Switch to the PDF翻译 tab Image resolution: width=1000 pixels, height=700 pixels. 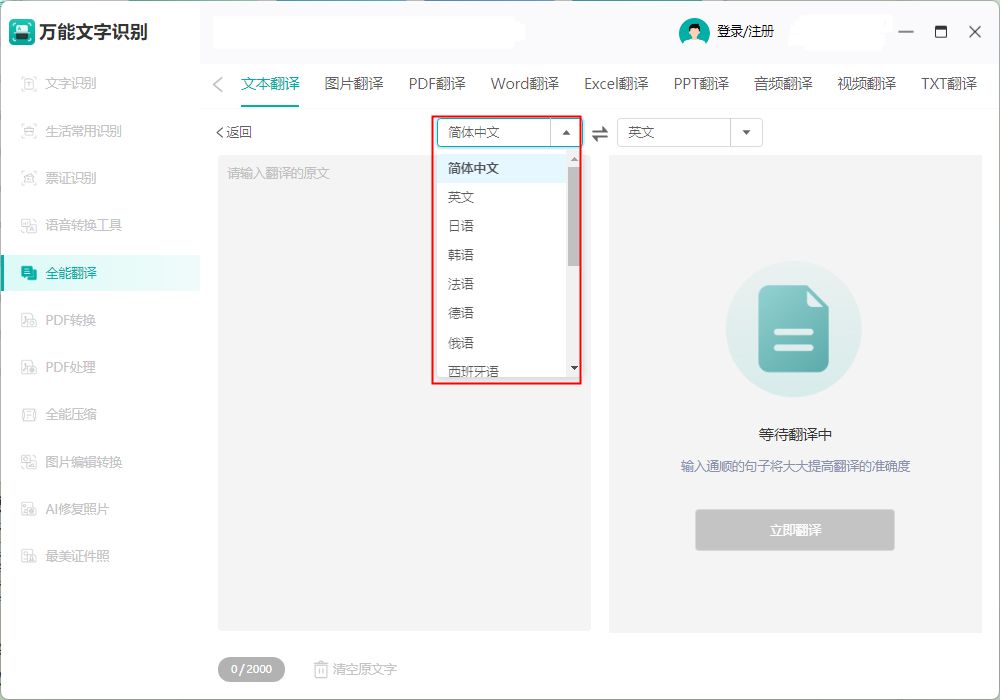[437, 84]
